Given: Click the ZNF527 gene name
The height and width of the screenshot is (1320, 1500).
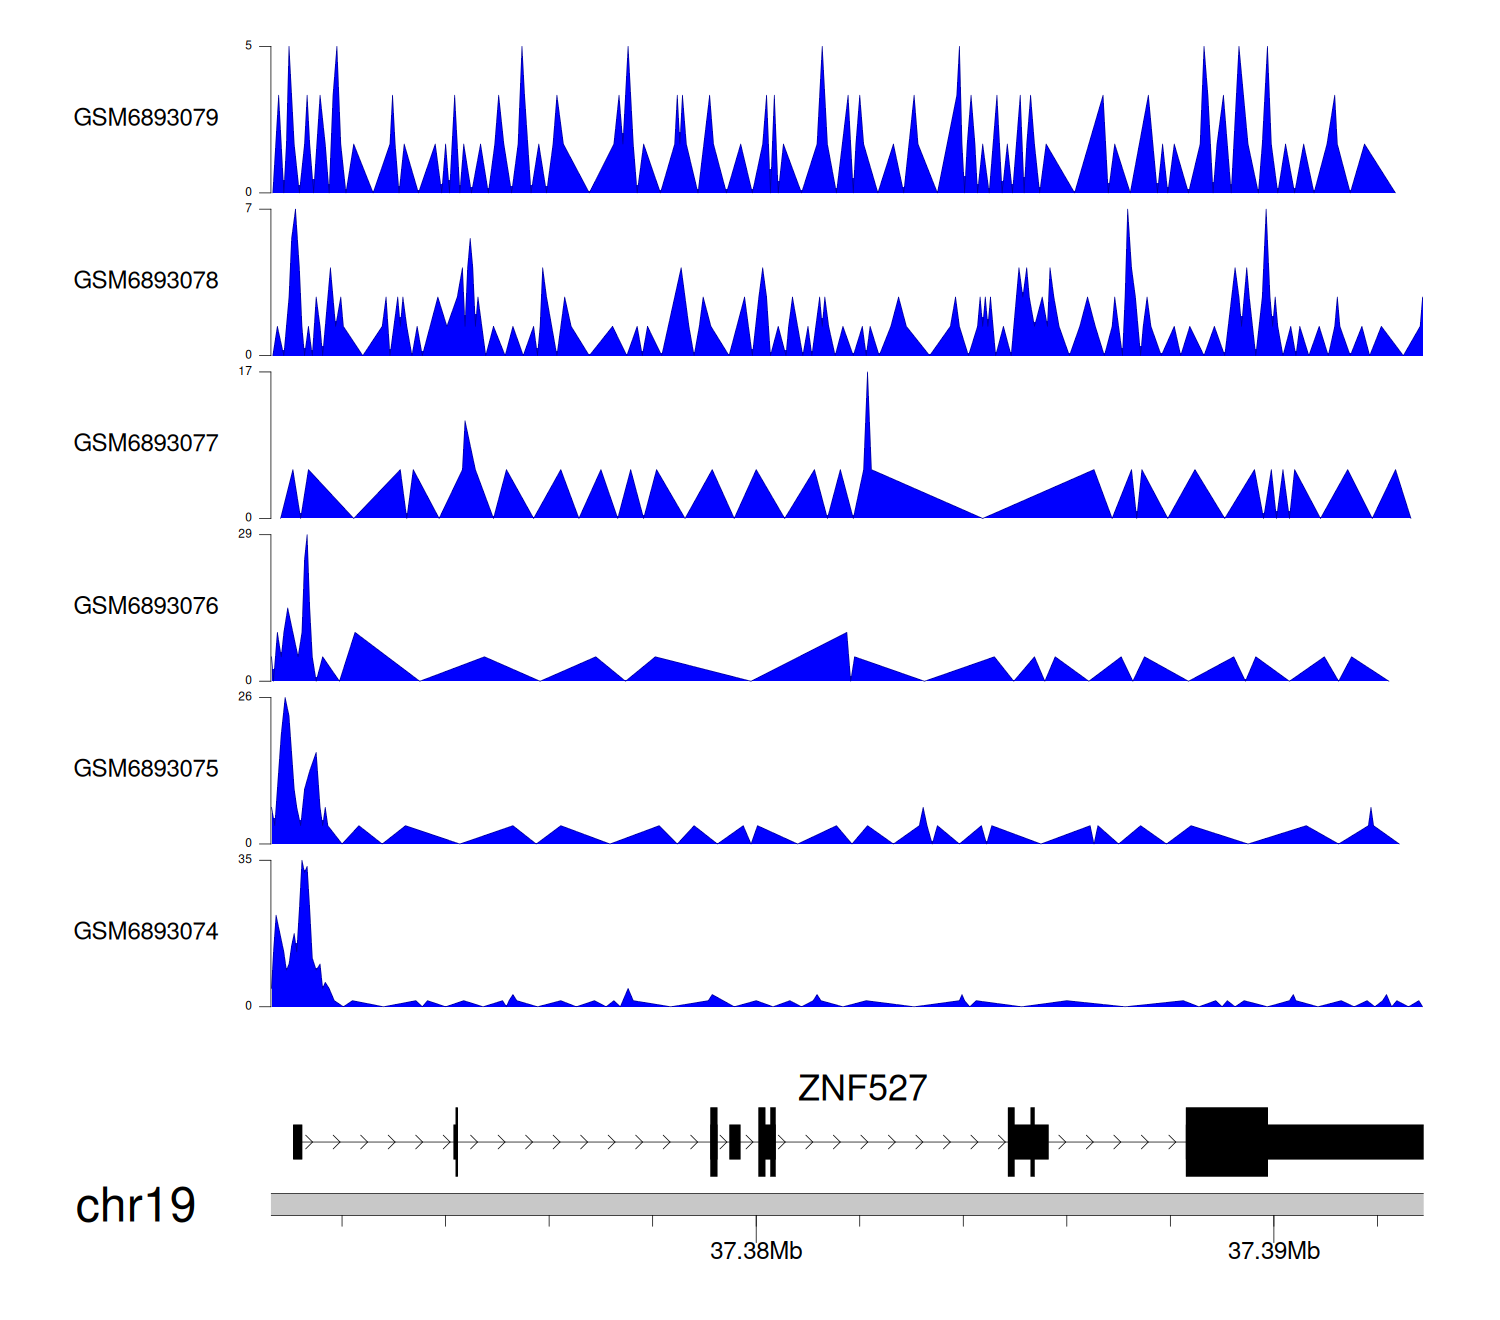Looking at the screenshot, I should [862, 1088].
